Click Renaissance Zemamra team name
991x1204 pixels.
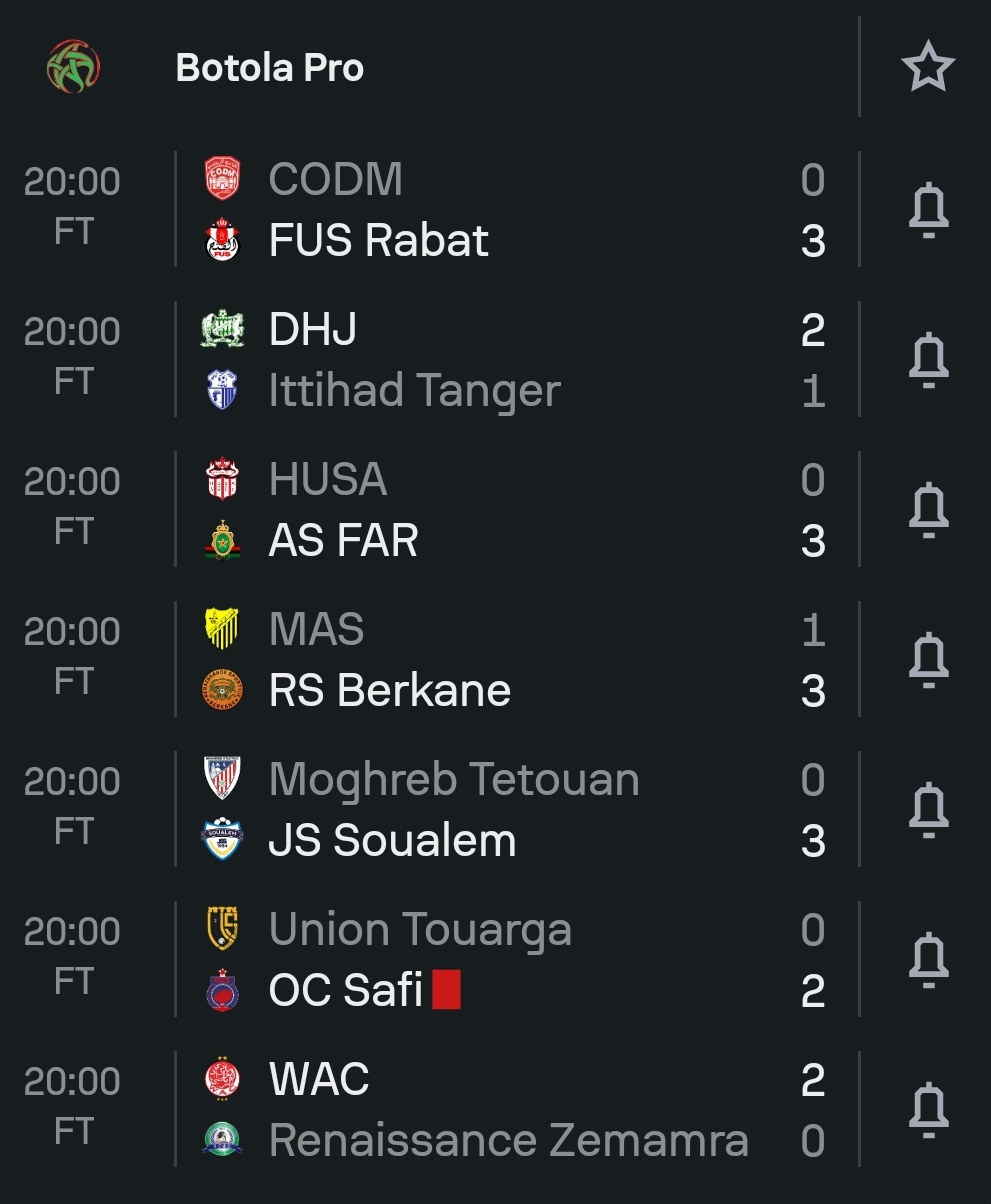(508, 1141)
